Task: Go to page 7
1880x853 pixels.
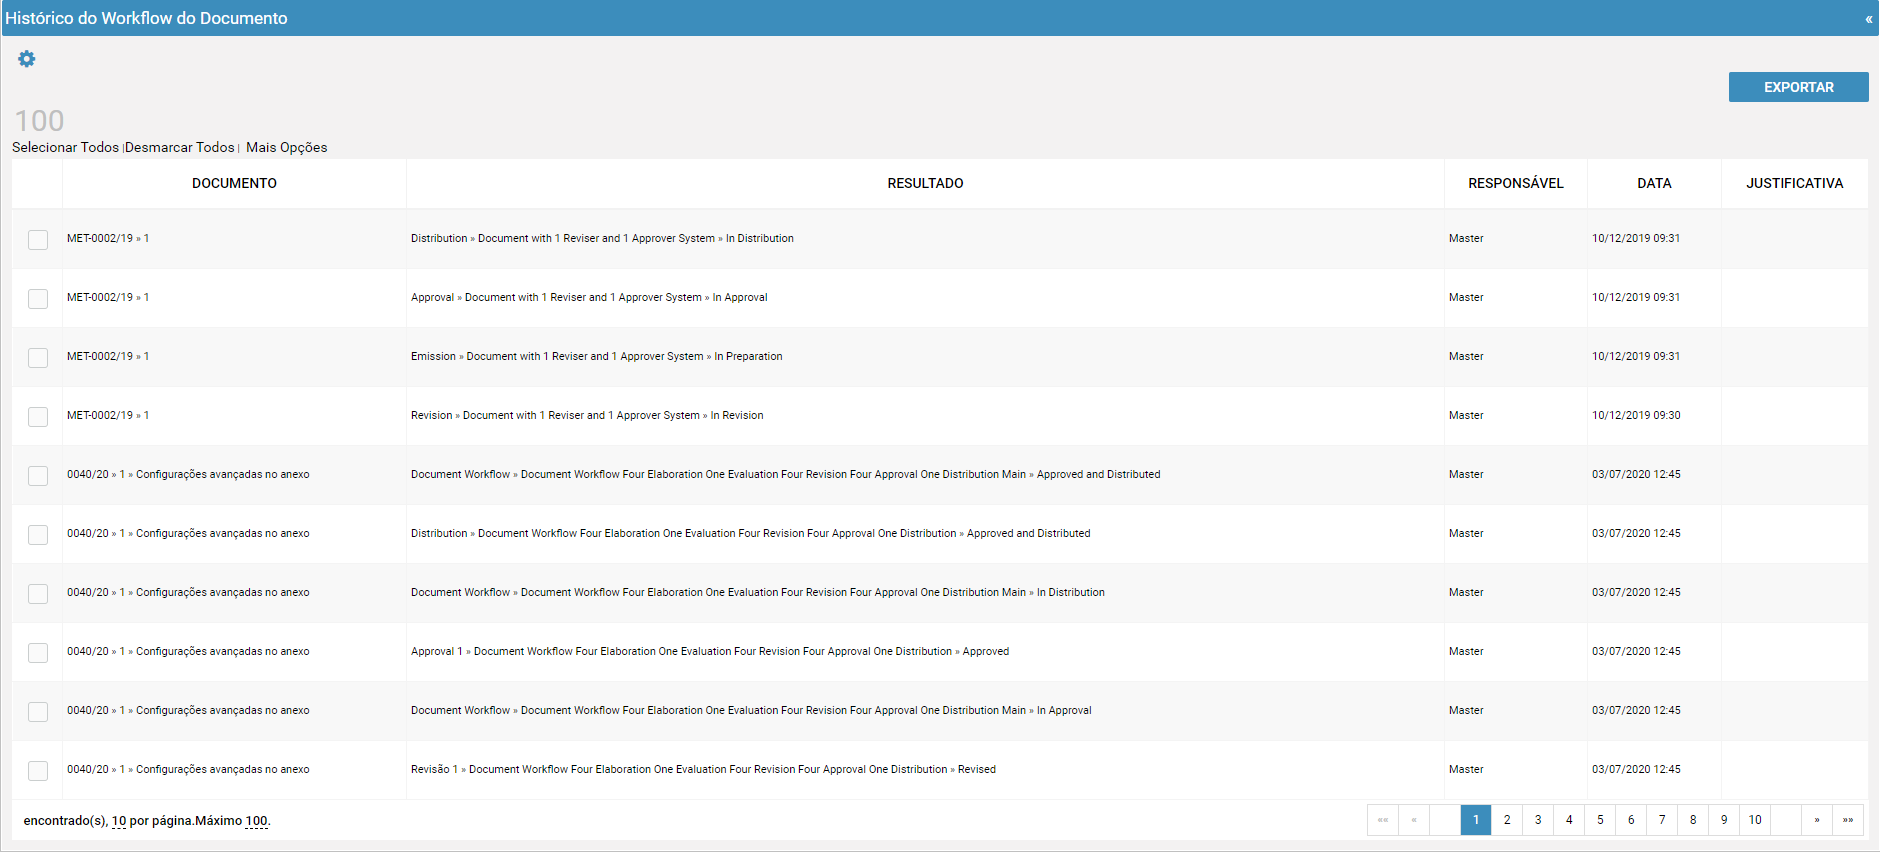Action: 1662,820
